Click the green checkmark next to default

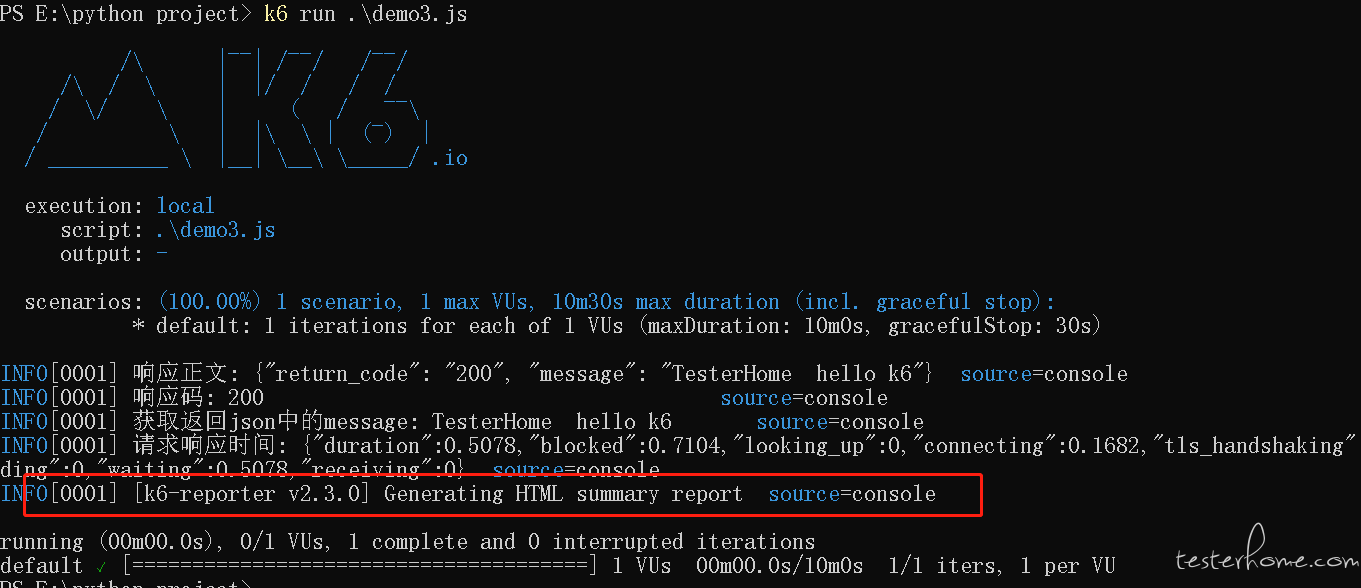coord(102,567)
